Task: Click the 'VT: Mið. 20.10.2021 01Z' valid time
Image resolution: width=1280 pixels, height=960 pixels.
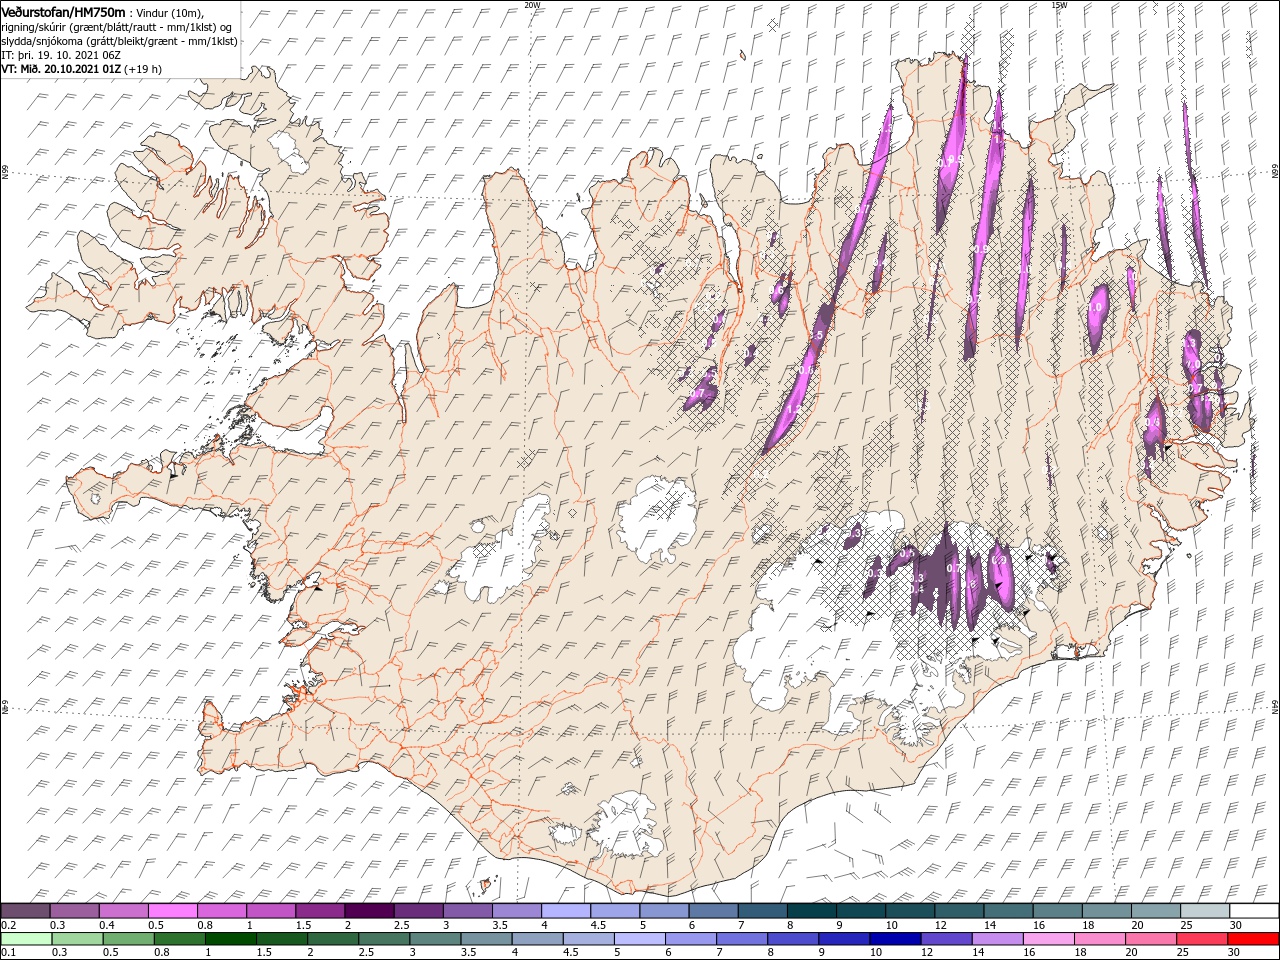Action: (61, 69)
